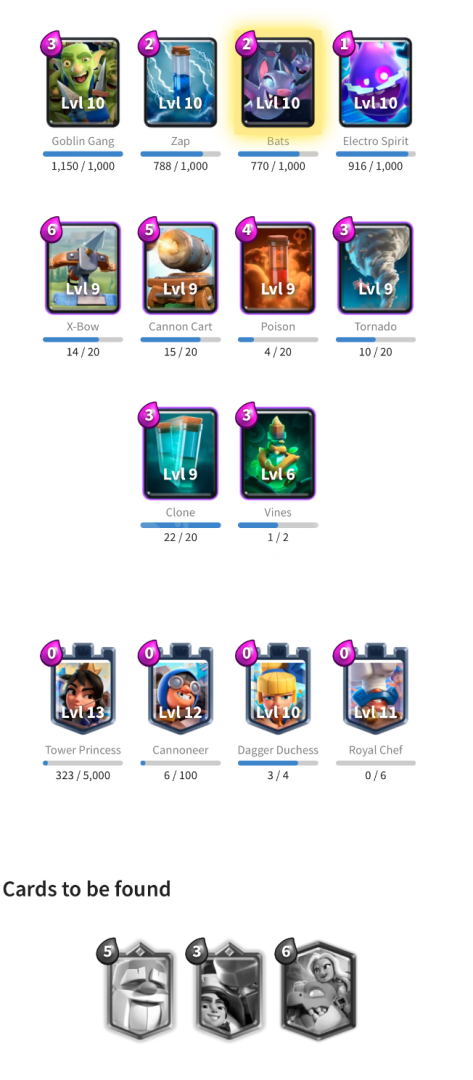
Task: Select the Goblin Gang card
Action: tap(83, 83)
